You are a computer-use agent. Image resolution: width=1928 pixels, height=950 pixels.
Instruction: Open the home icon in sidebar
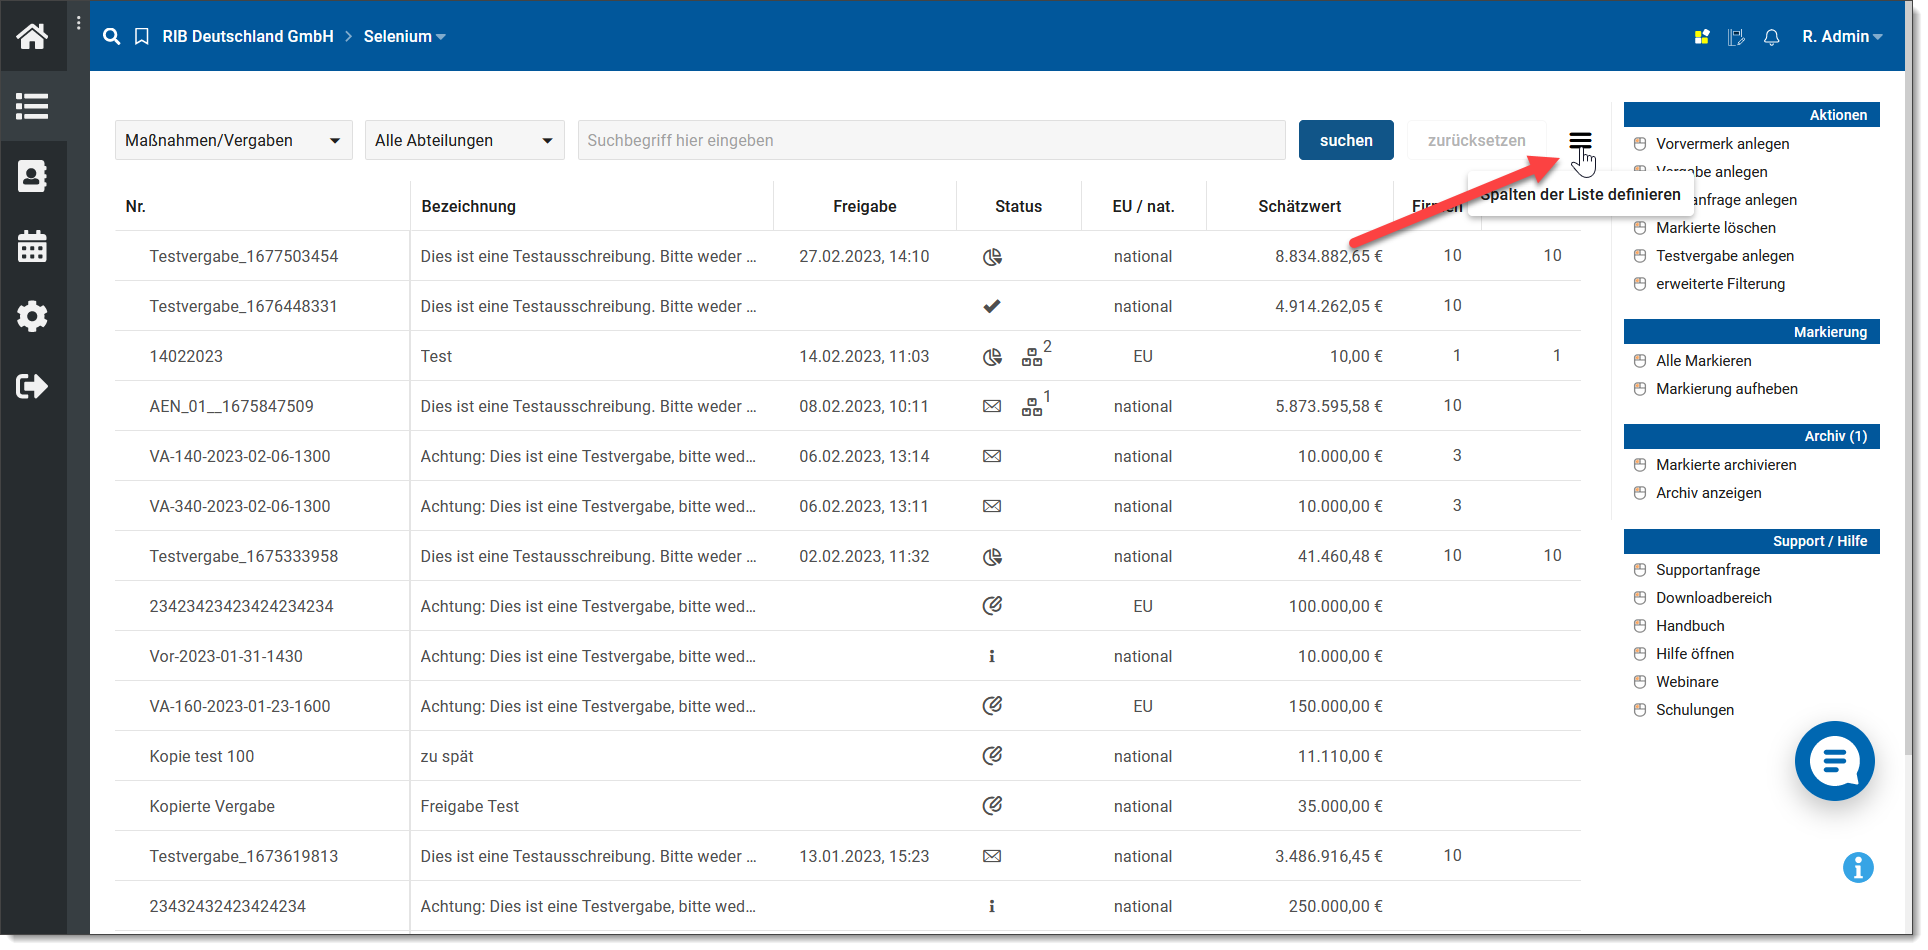click(x=32, y=36)
